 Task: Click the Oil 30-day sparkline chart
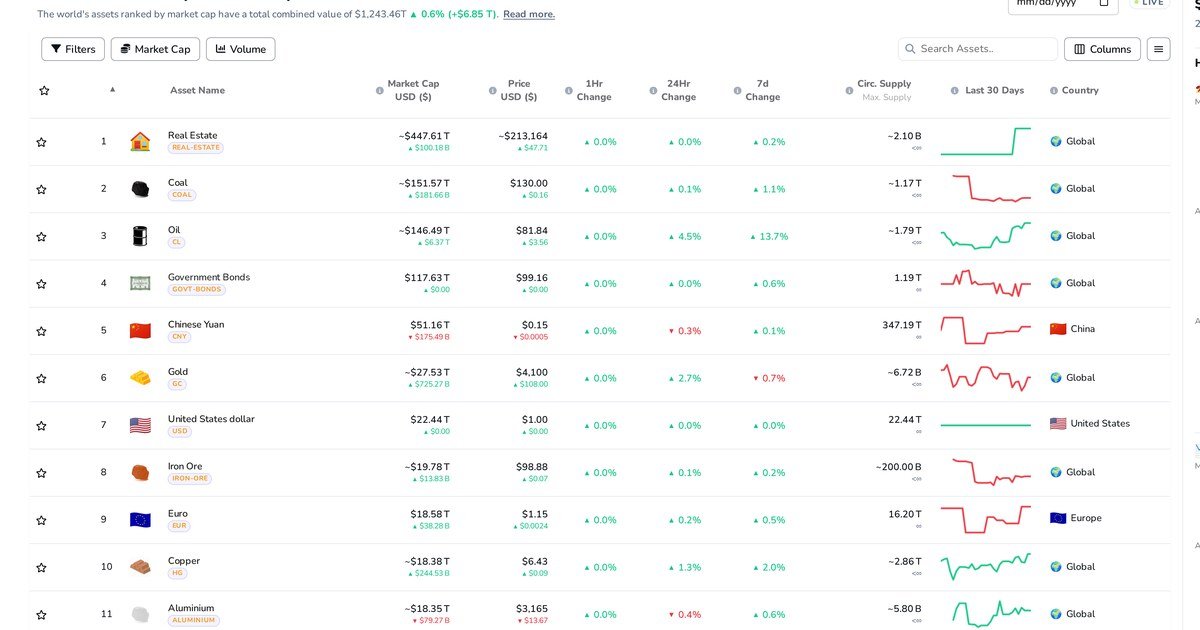point(985,236)
